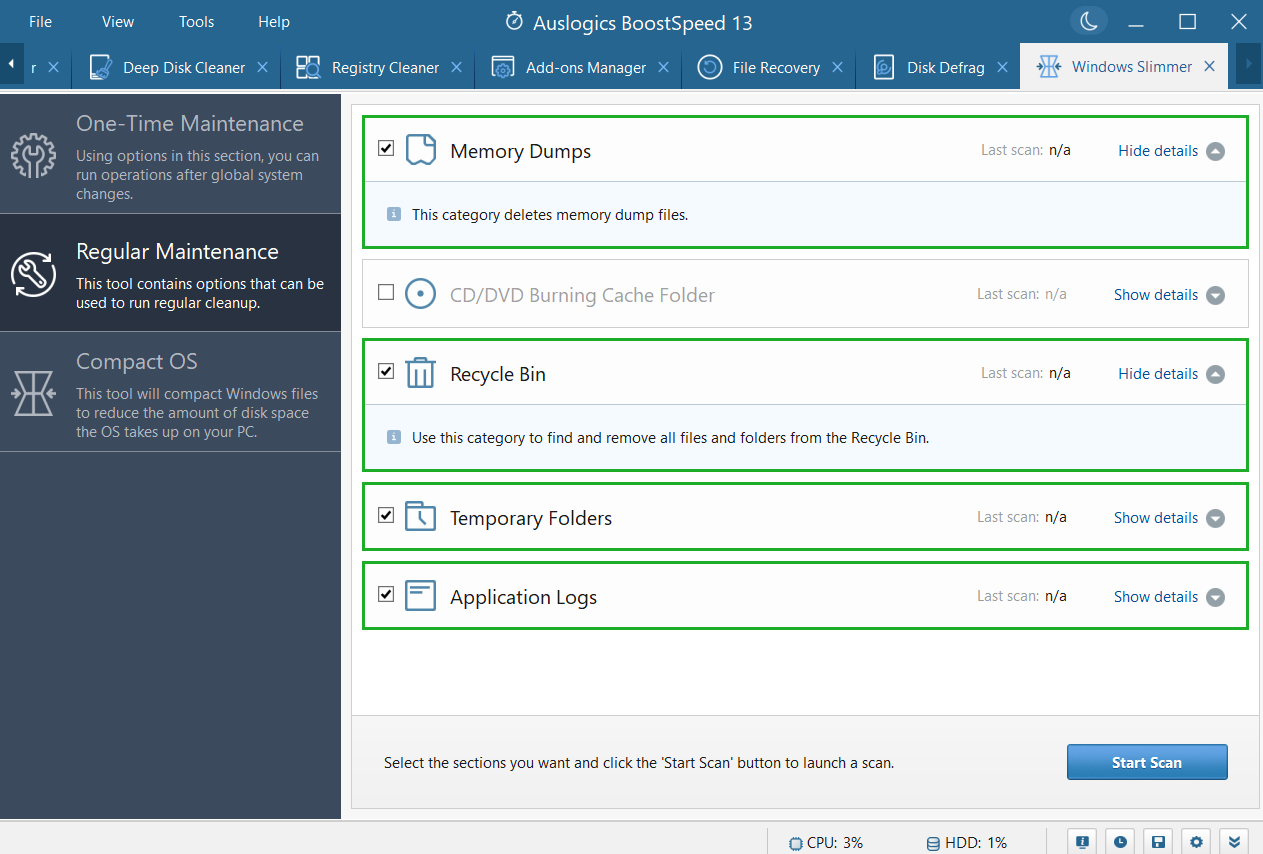Screen dimensions: 1263x854
Task: Click the CPU chip icon in status bar
Action: point(795,843)
